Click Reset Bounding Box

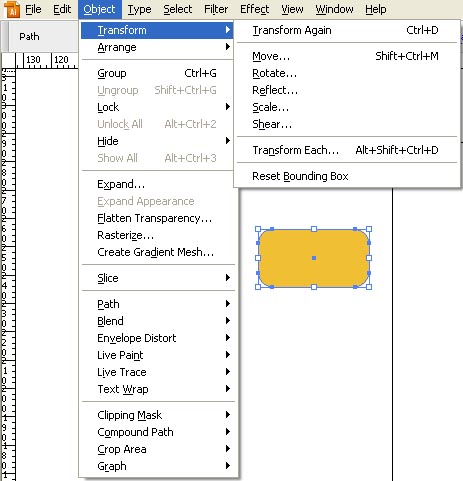point(300,176)
